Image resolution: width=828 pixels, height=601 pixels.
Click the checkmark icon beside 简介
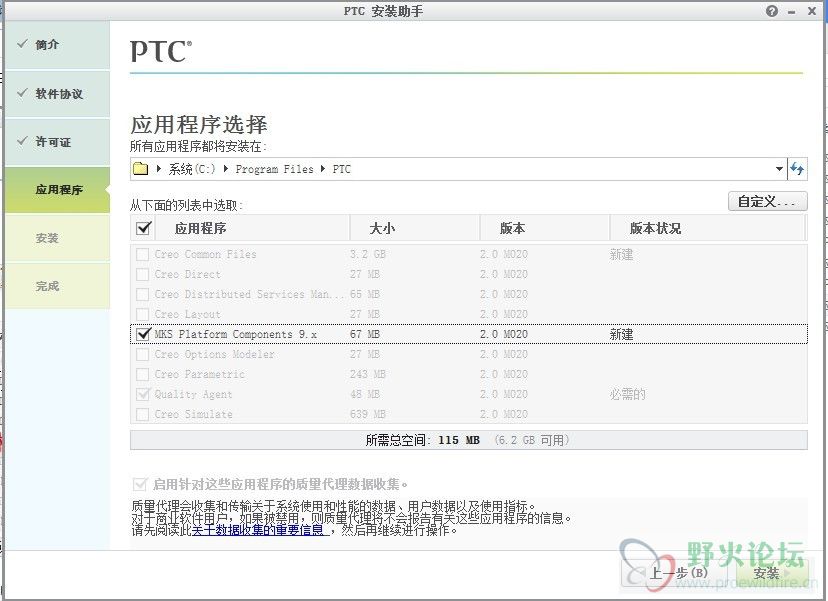click(x=22, y=43)
